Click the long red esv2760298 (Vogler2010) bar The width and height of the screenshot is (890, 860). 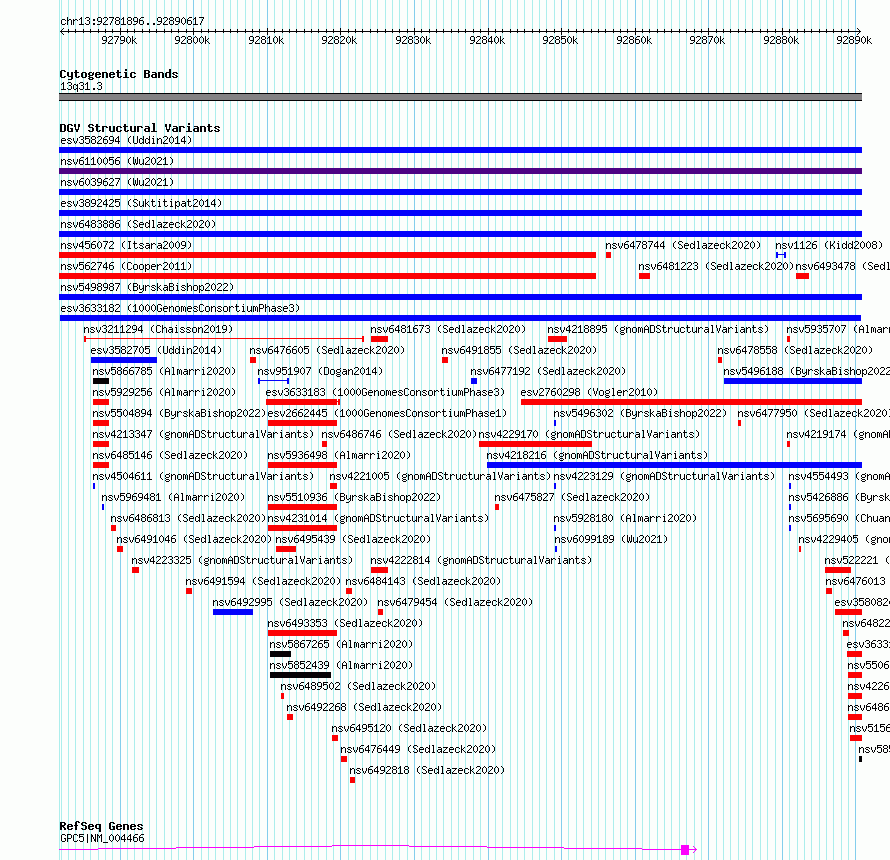pyautogui.click(x=691, y=402)
